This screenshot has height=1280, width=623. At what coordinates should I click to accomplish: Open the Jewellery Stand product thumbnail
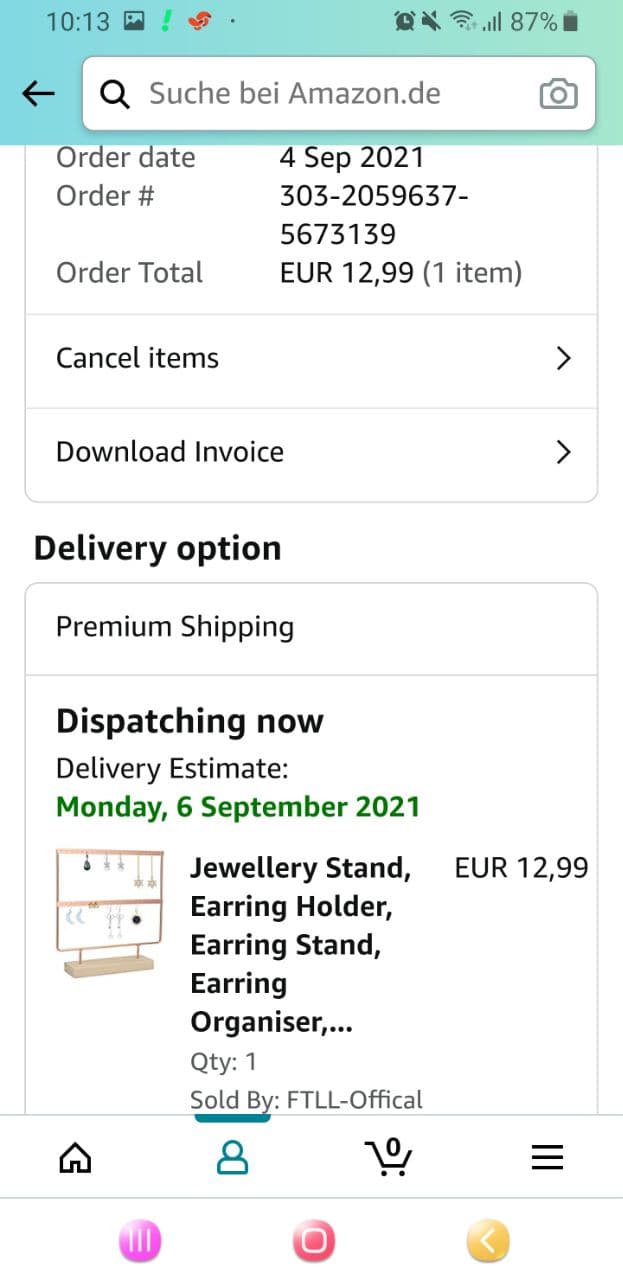click(x=108, y=910)
